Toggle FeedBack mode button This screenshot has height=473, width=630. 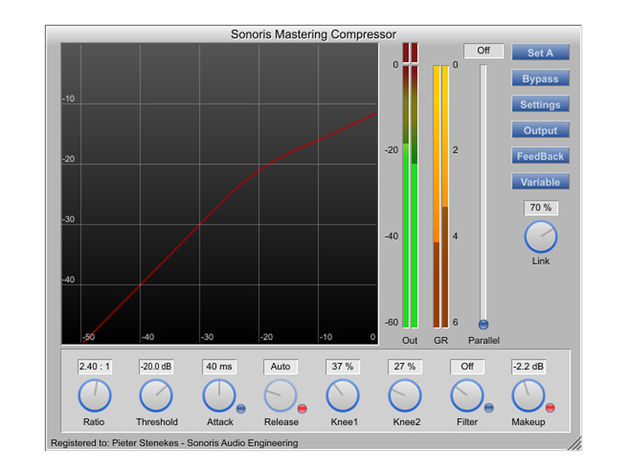540,156
